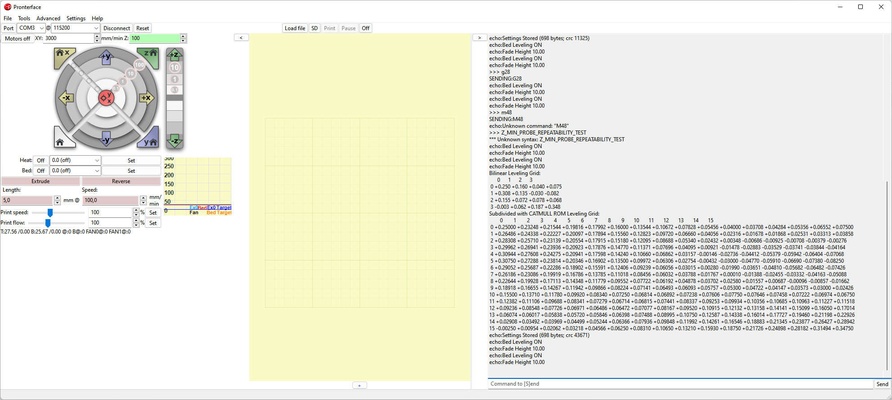
Task: Send the console command
Action: (x=882, y=384)
